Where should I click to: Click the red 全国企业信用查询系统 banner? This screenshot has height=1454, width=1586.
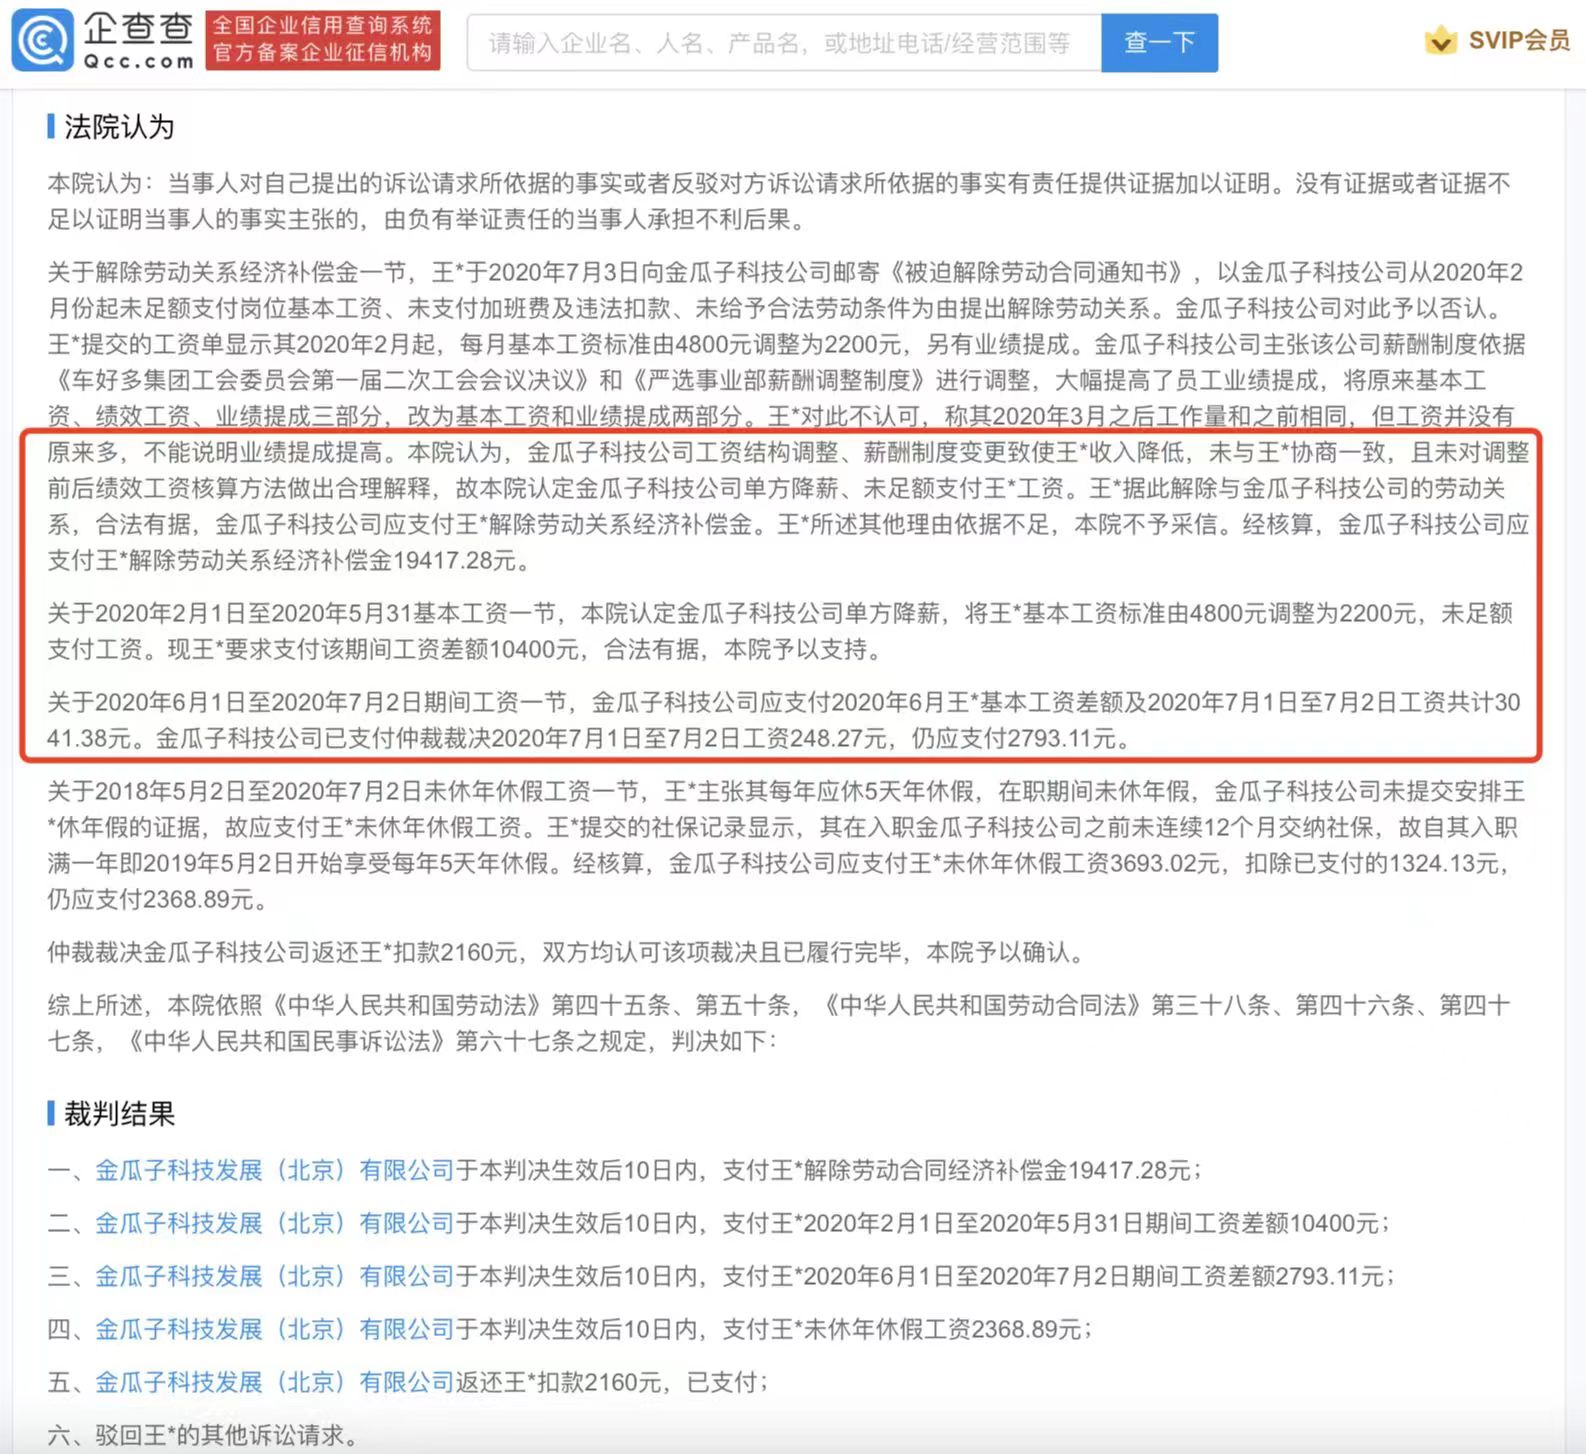(323, 40)
